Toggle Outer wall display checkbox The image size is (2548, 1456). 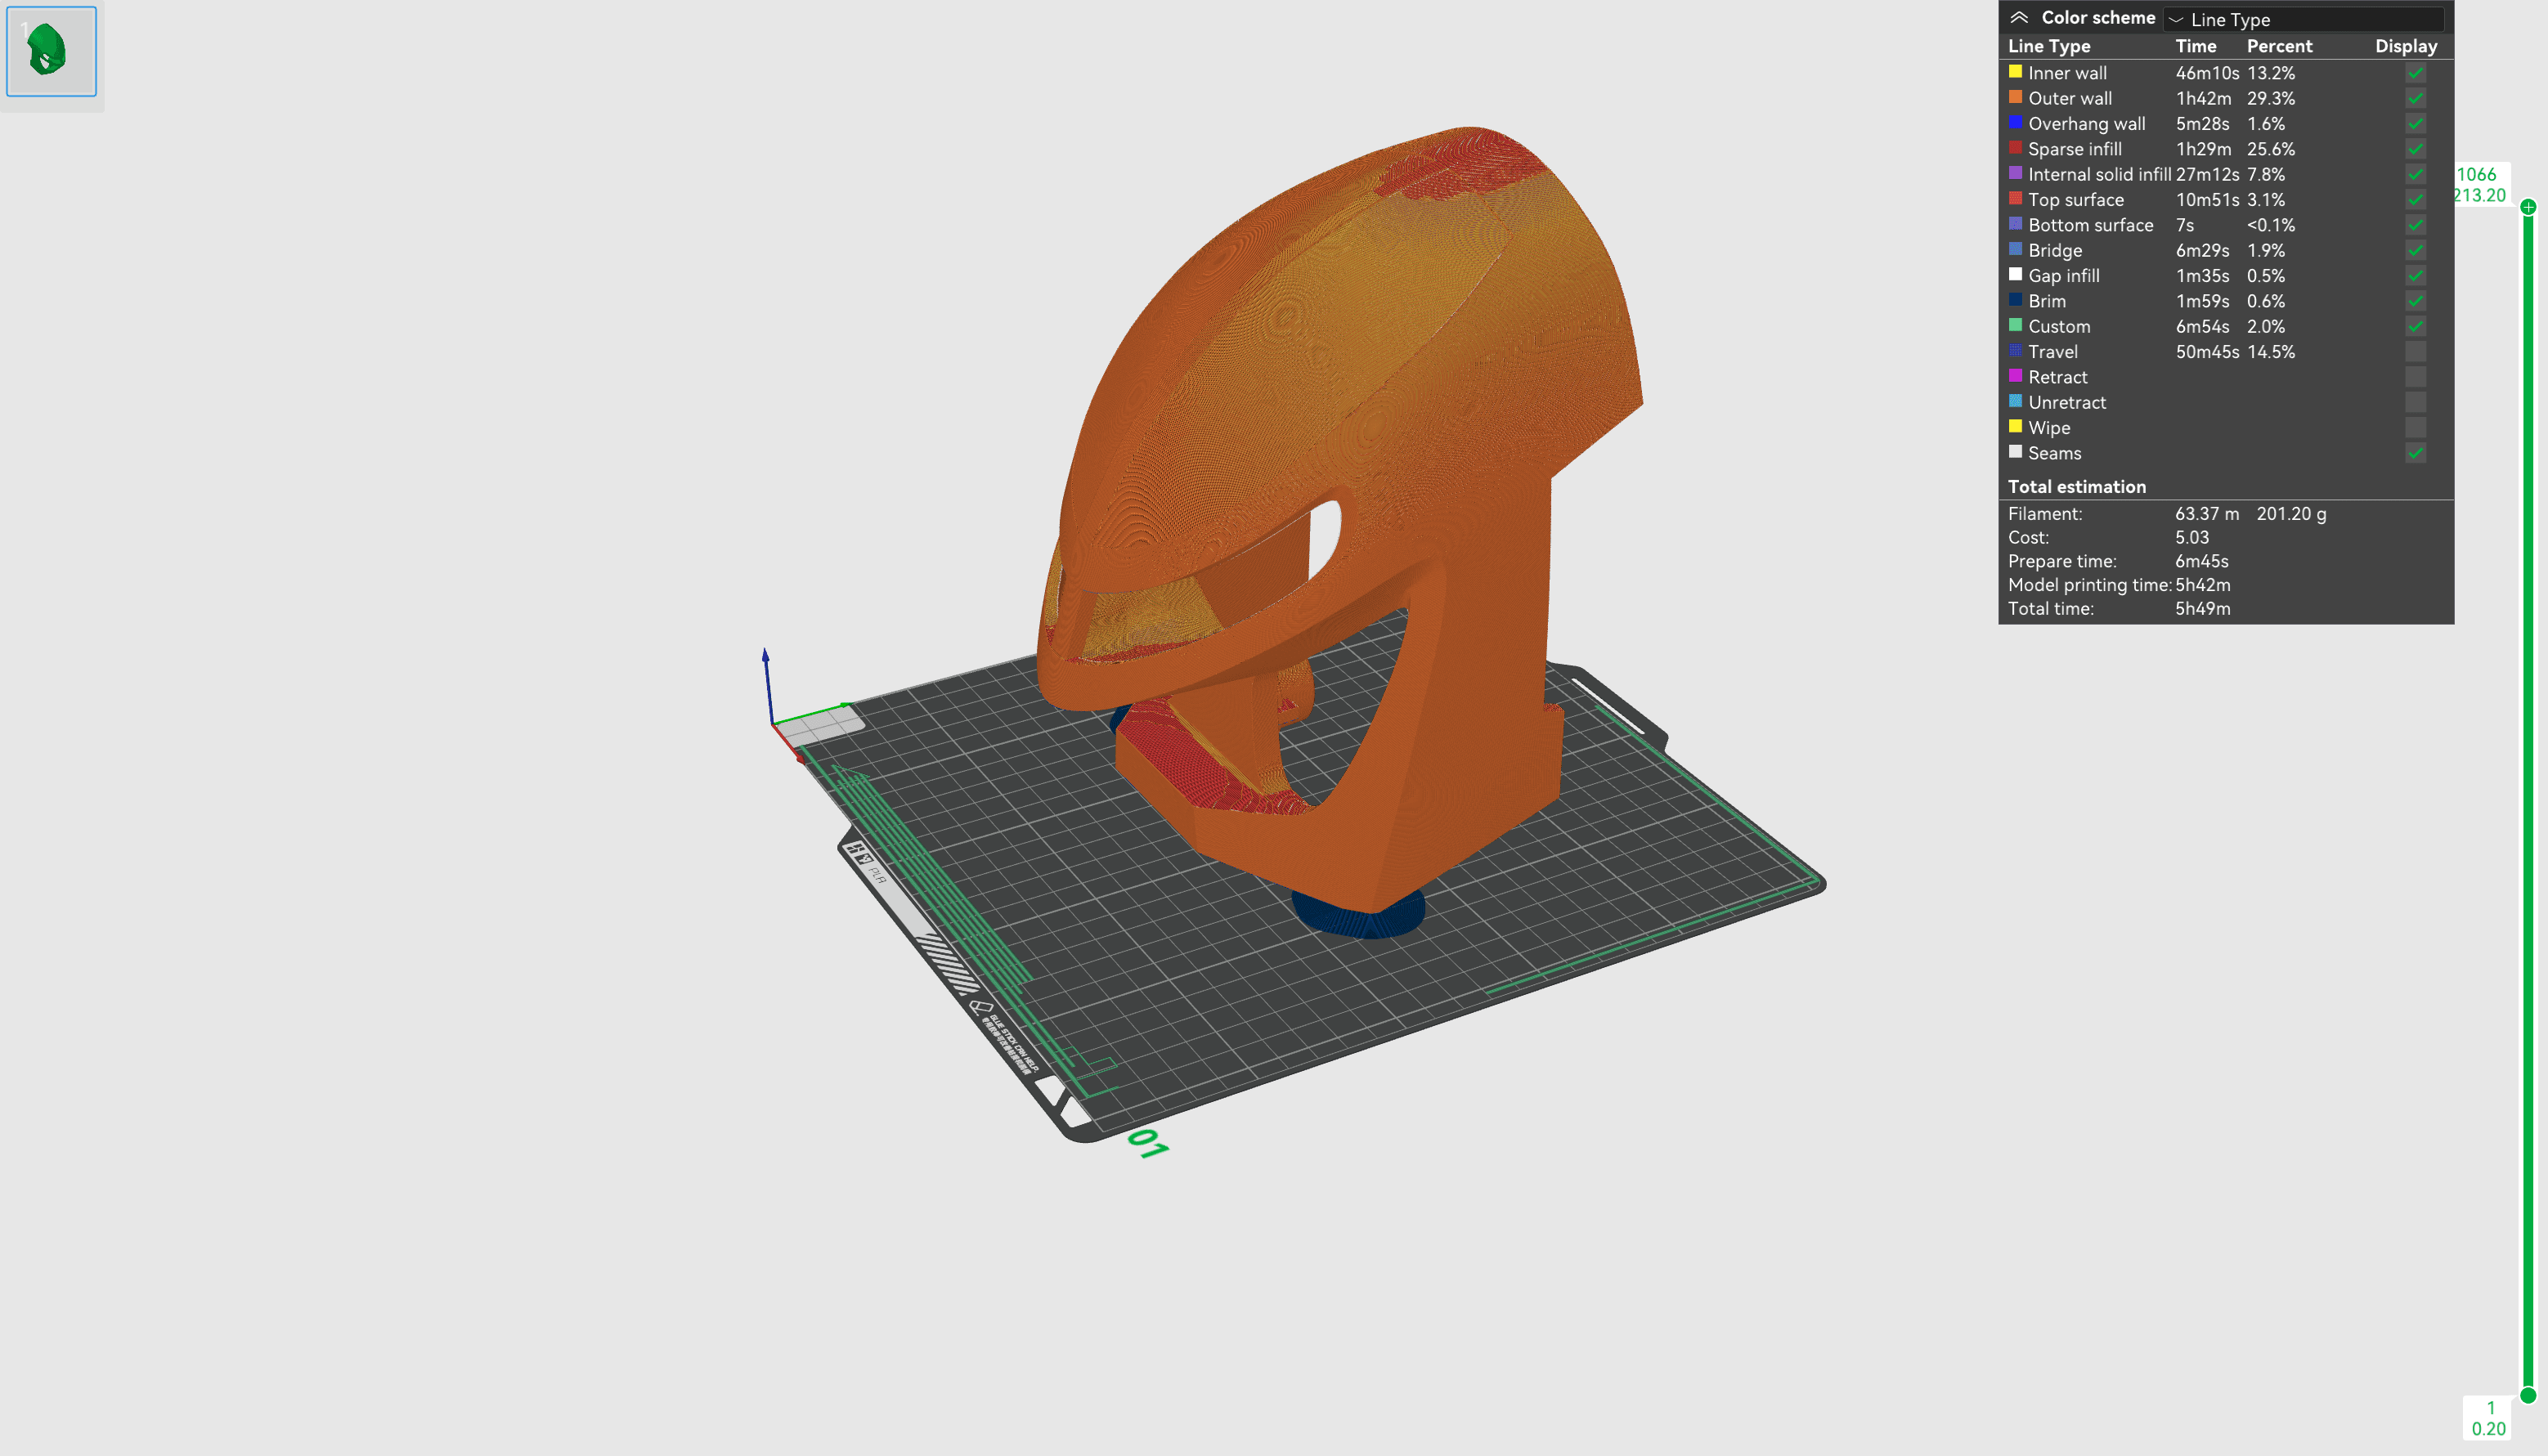(2415, 98)
